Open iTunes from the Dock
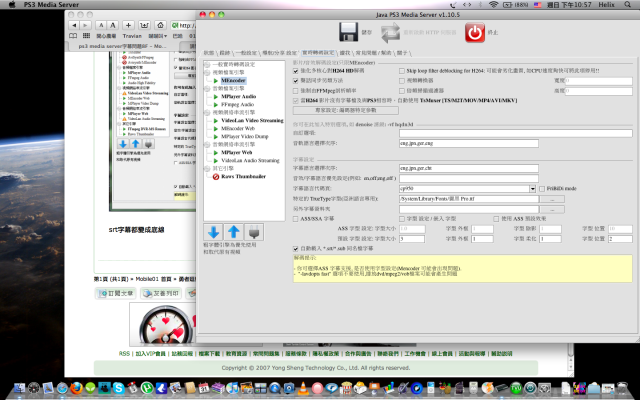 pyautogui.click(x=232, y=387)
